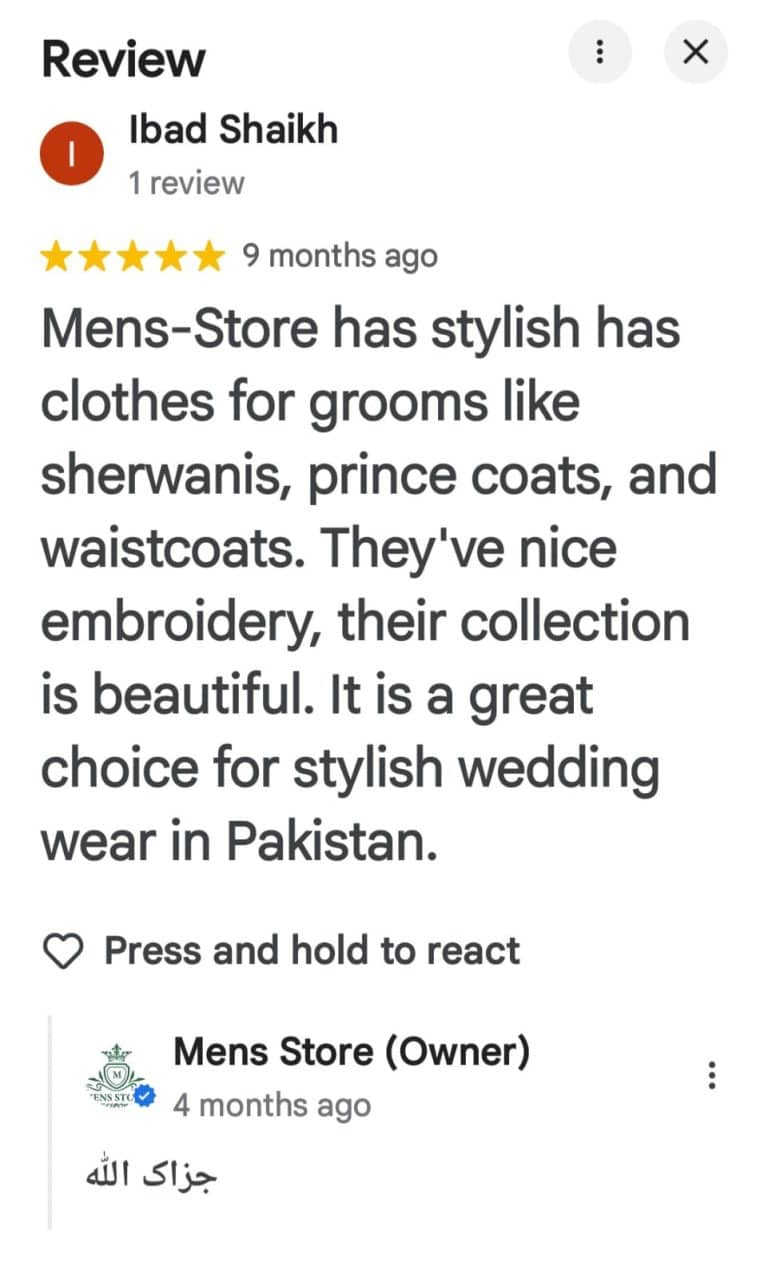Click the "Press and hold to react" label
This screenshot has height=1279, width=768.
pos(312,950)
